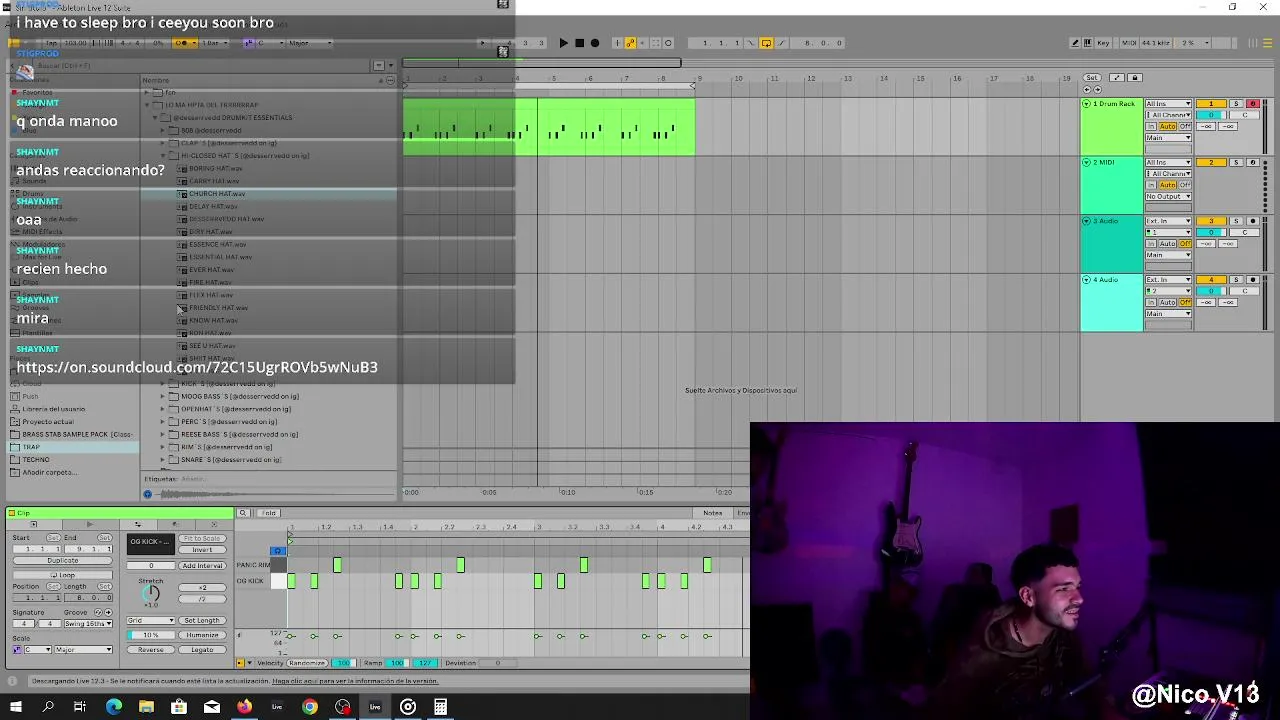Screen dimensions: 1280x720
Task: Start playback with the transport Play button
Action: point(564,43)
